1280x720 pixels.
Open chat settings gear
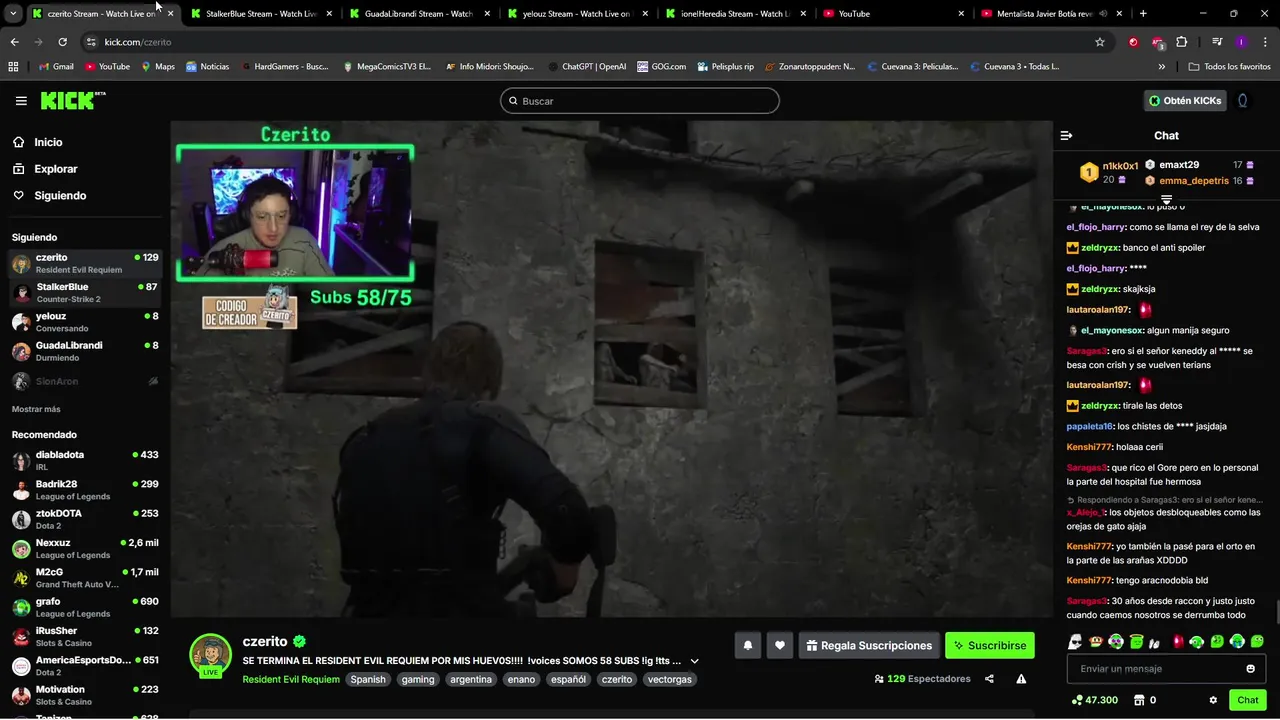pyautogui.click(x=1213, y=700)
